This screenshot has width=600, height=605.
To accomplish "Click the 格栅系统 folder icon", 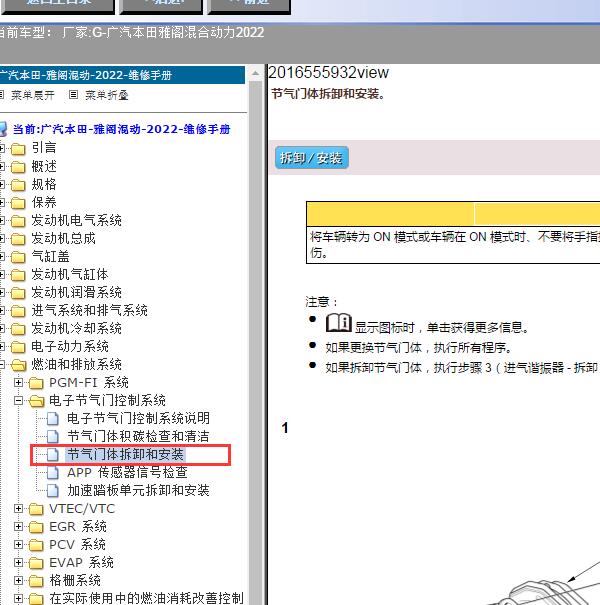I will (x=36, y=581).
